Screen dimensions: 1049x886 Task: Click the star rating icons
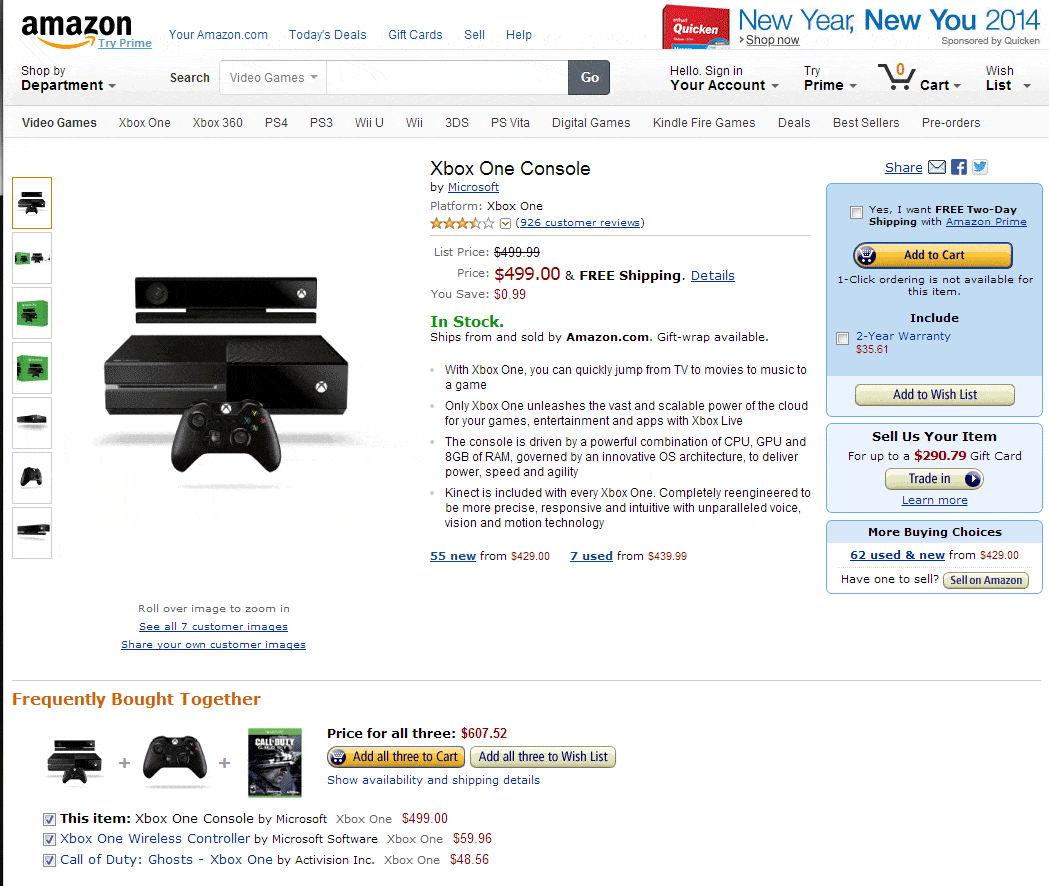point(462,223)
